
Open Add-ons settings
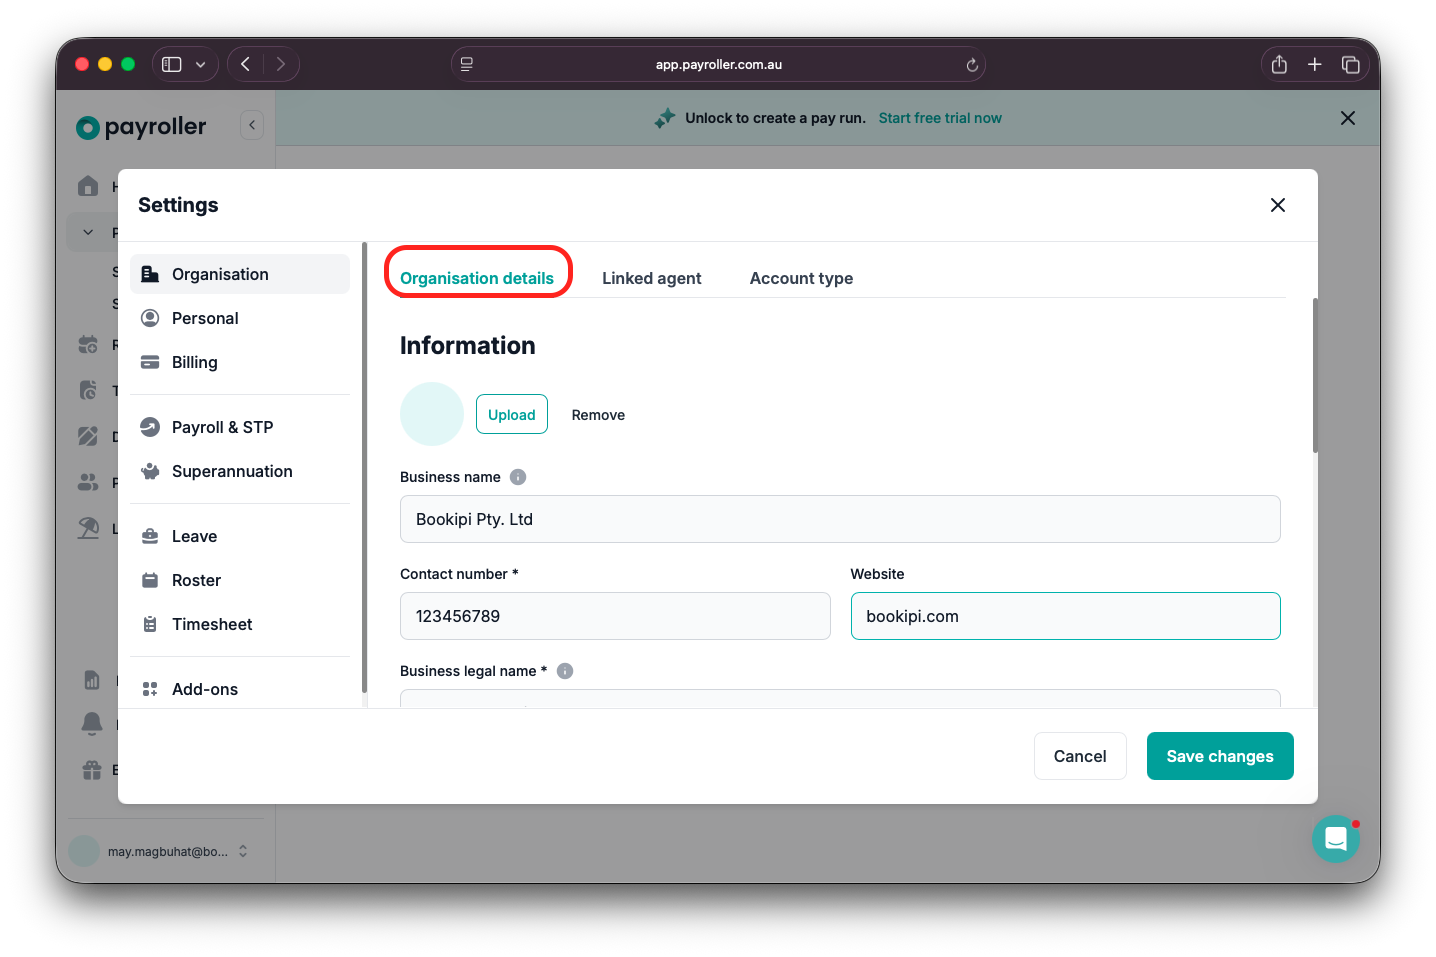240,689
